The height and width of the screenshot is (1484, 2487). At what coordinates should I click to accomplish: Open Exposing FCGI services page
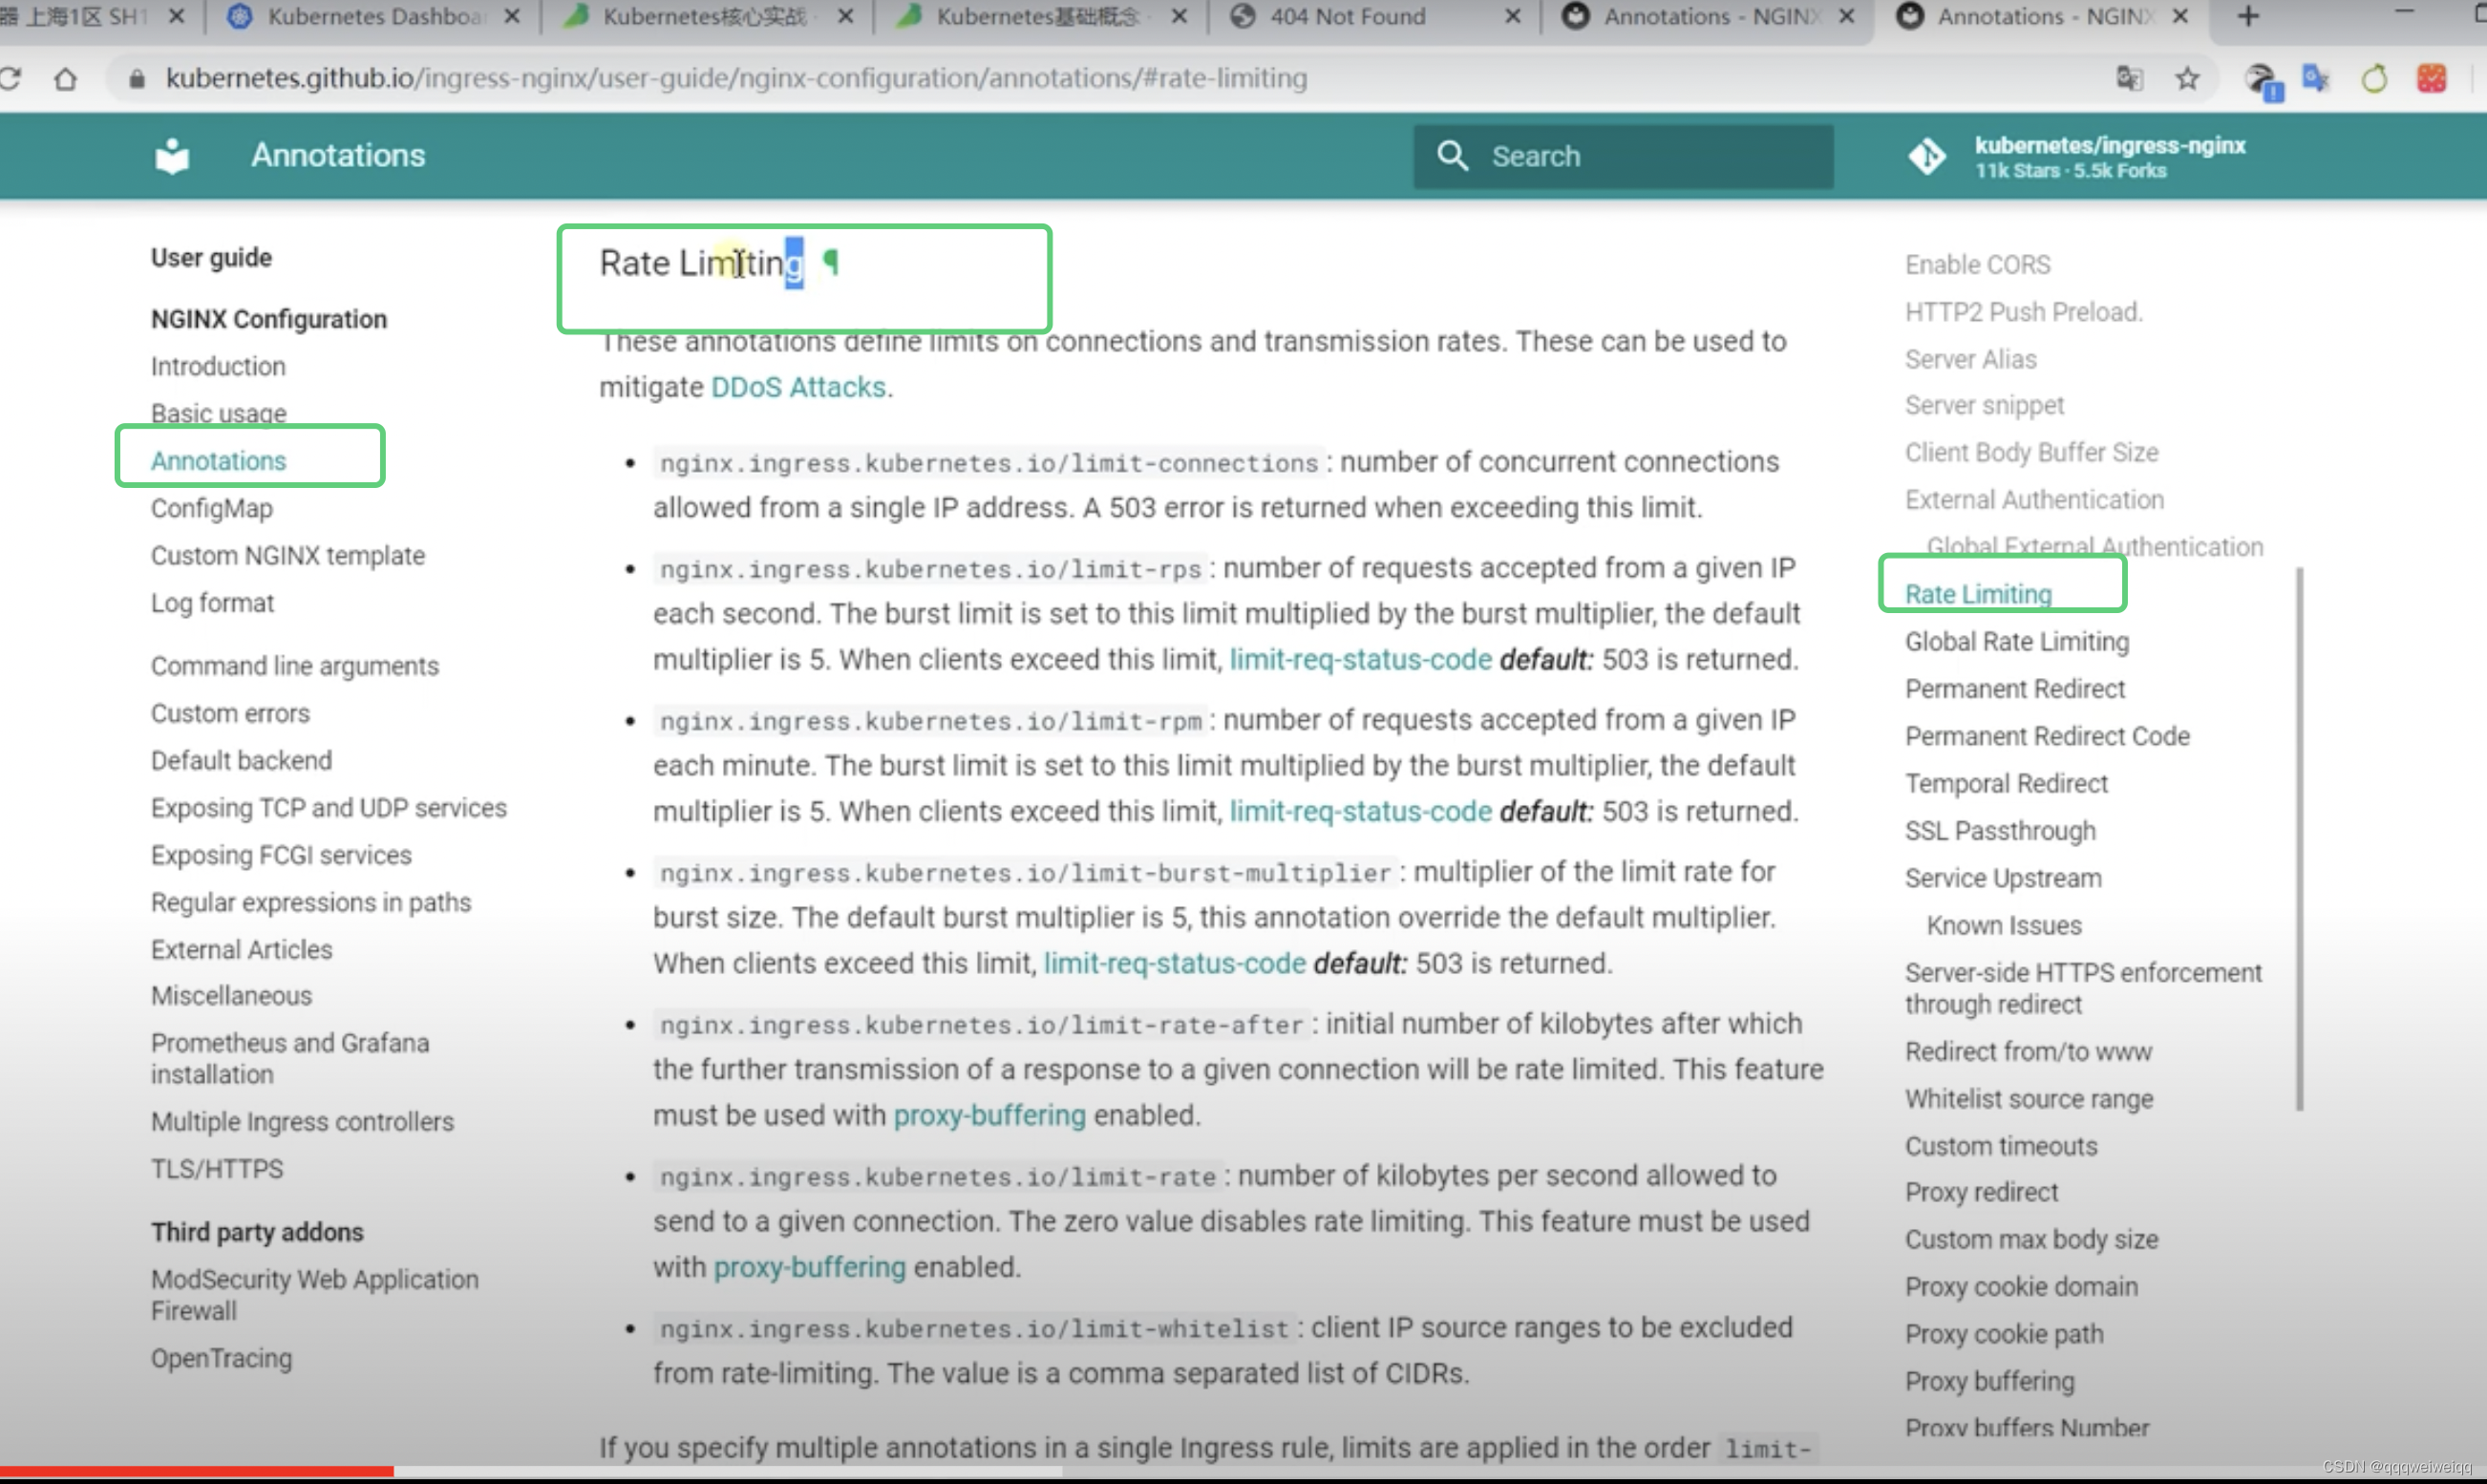[x=281, y=855]
